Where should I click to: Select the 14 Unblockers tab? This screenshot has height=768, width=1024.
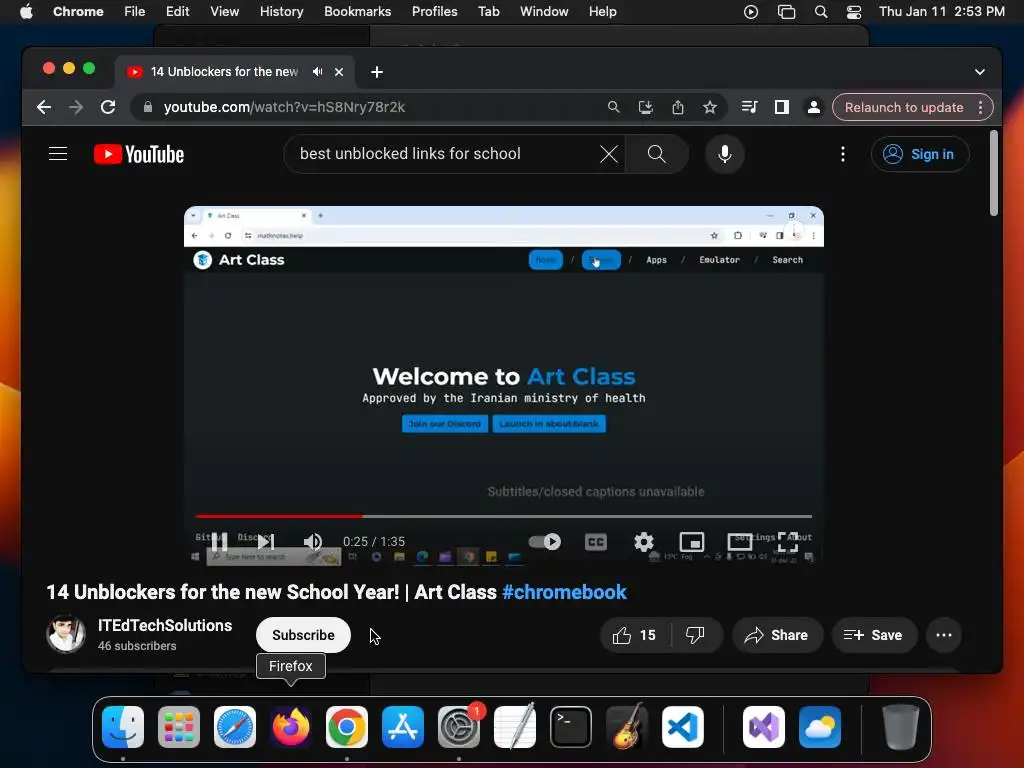tap(224, 72)
